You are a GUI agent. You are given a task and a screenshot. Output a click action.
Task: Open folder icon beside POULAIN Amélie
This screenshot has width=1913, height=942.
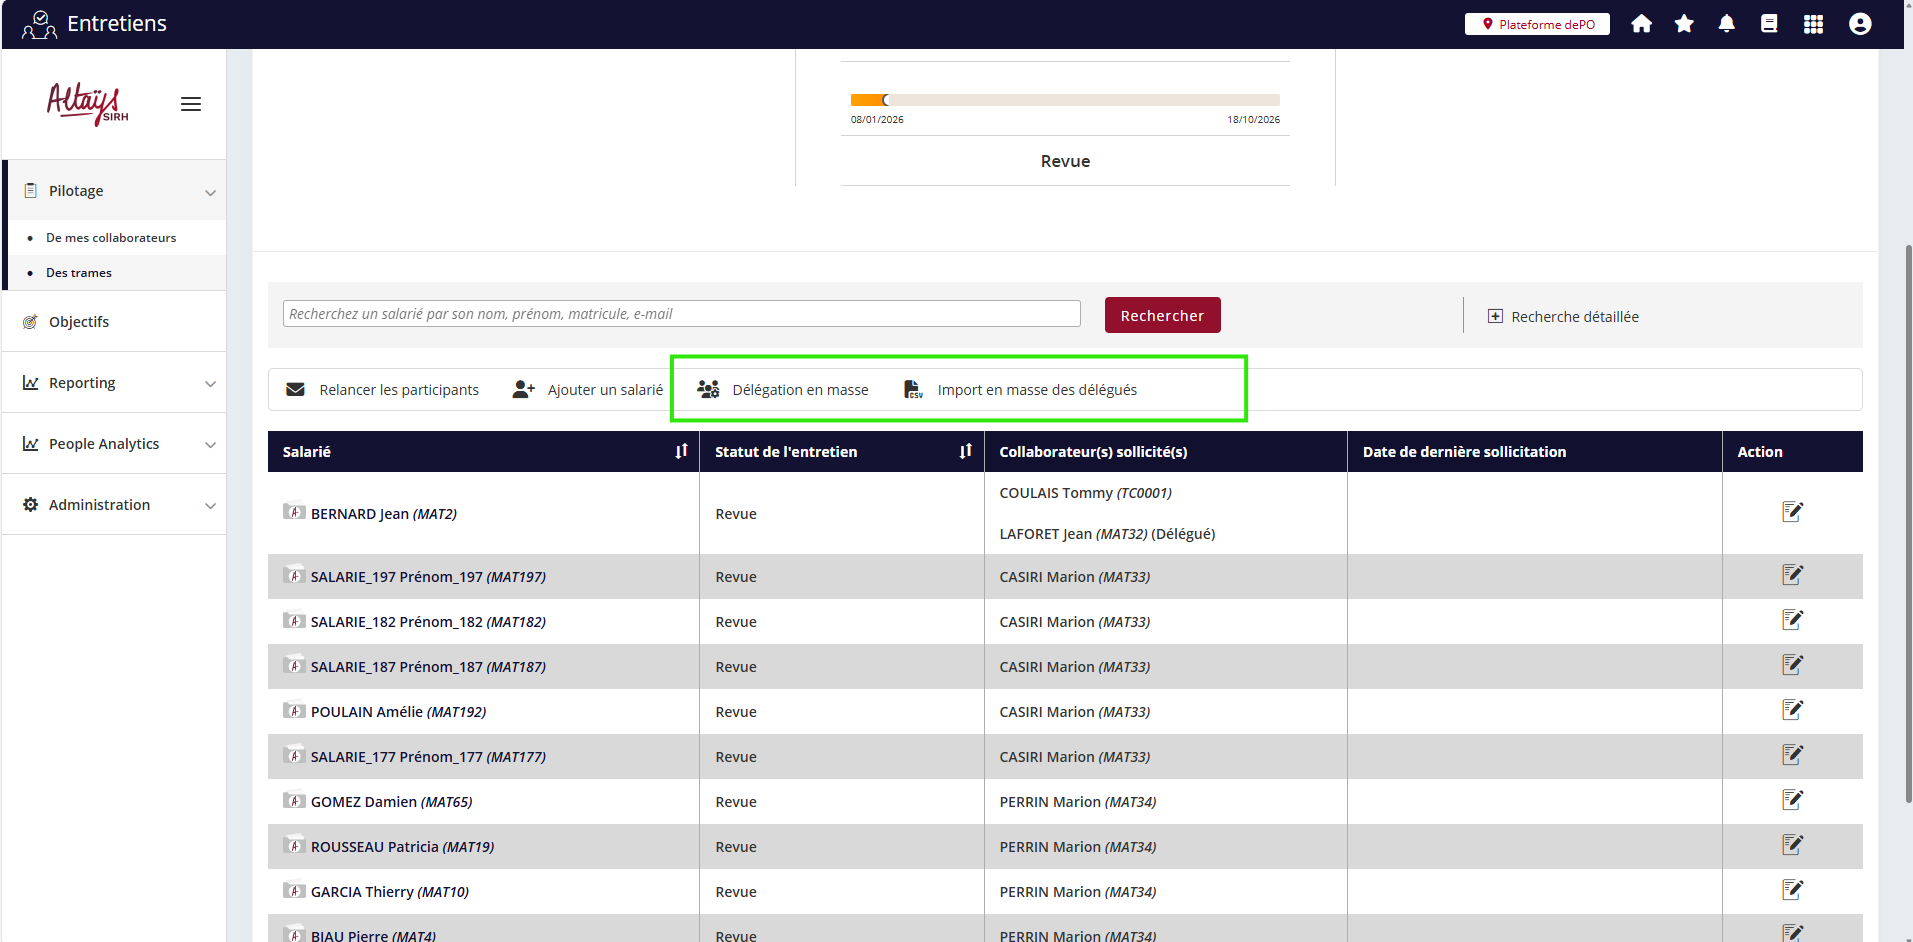(294, 711)
